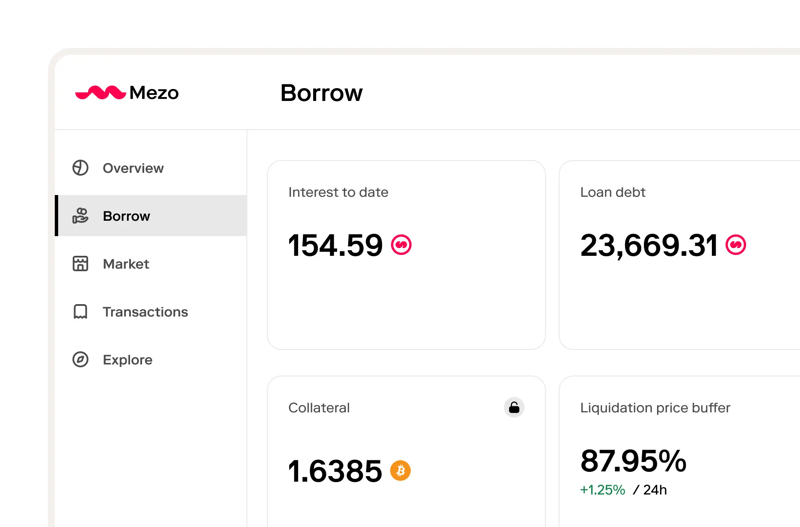Toggle the lock icon on Collateral card
This screenshot has width=800, height=527.
click(514, 407)
